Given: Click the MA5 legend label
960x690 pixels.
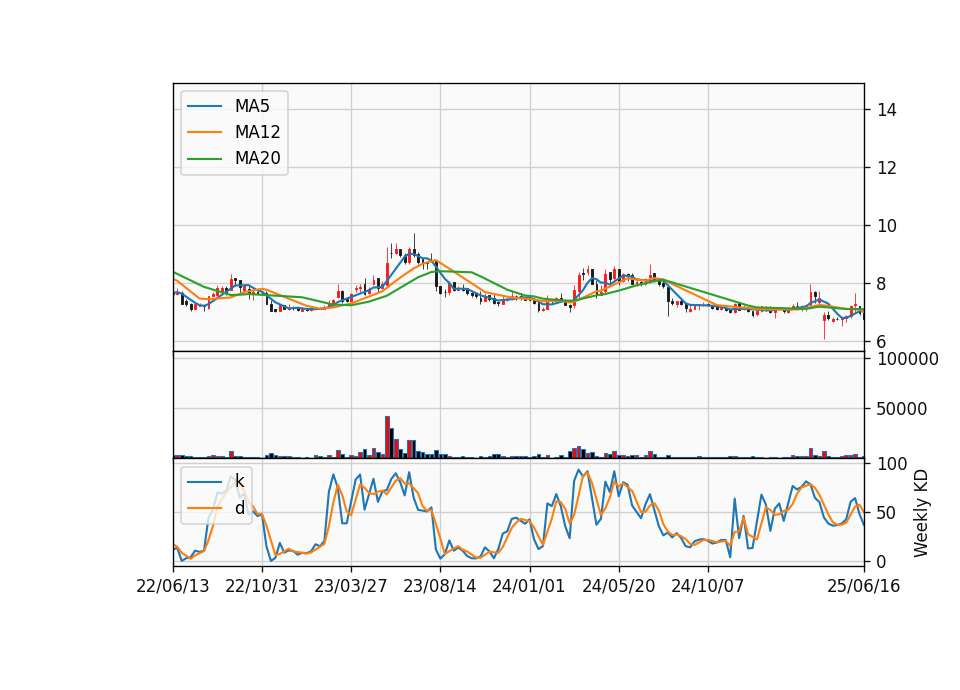Looking at the screenshot, I should (252, 106).
